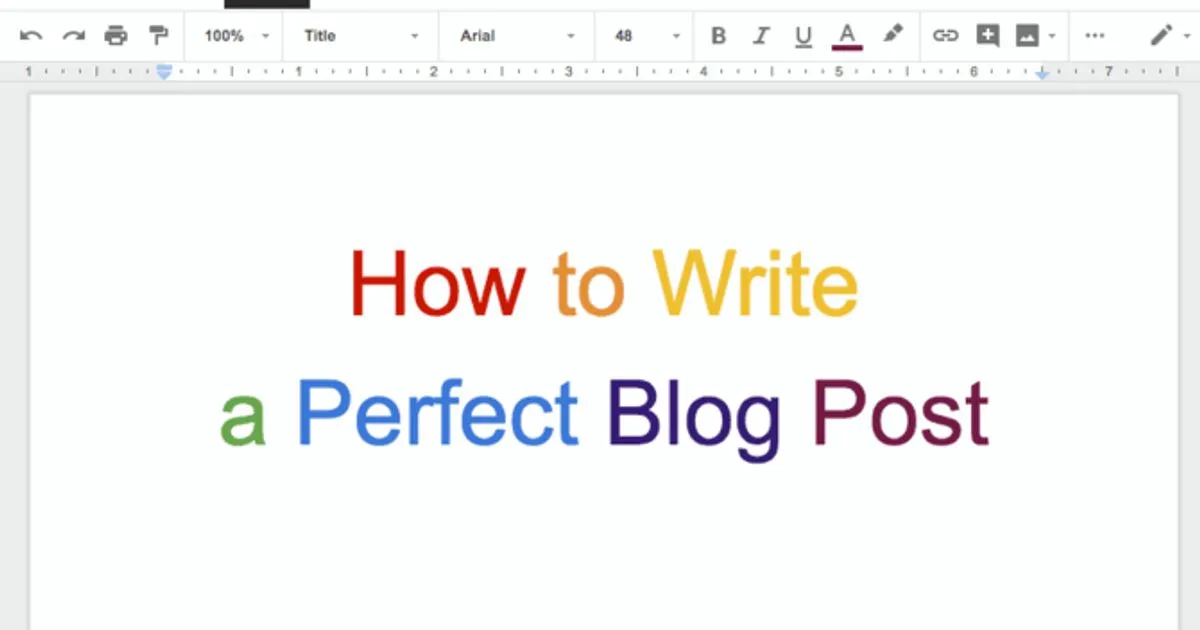Click the orange word "to"
This screenshot has height=630, width=1200.
589,286
